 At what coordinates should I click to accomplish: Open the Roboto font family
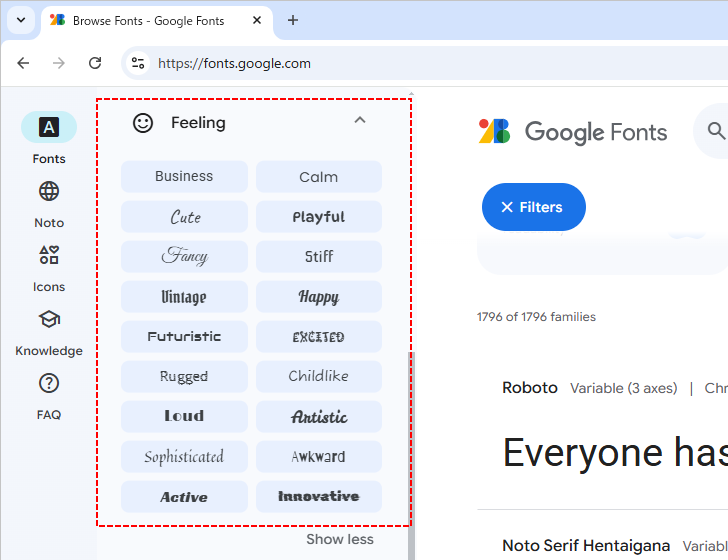530,388
